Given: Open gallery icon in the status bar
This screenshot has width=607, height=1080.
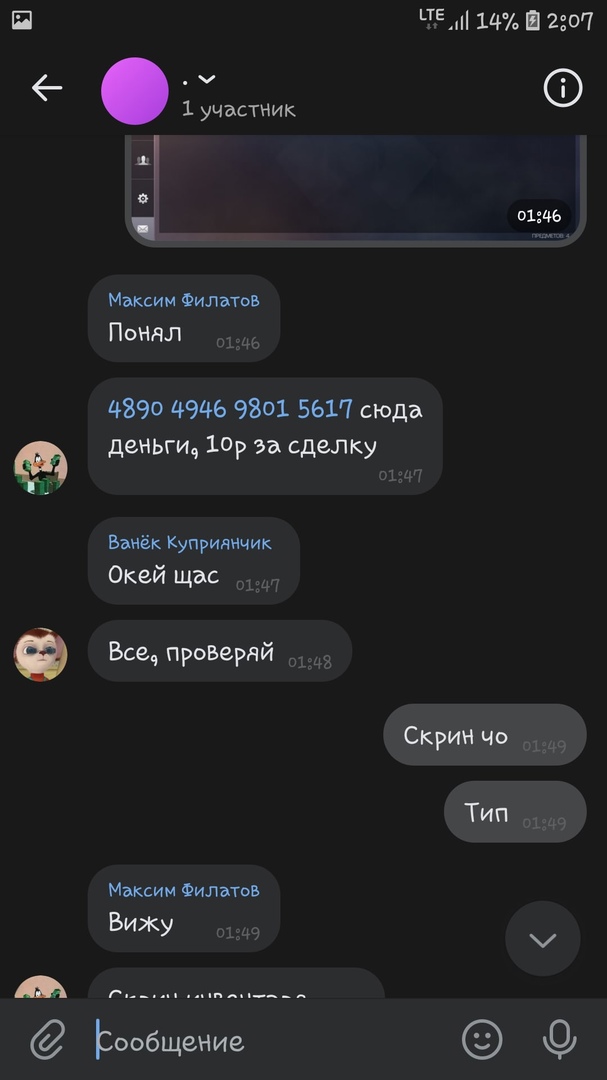Looking at the screenshot, I should [x=22, y=20].
